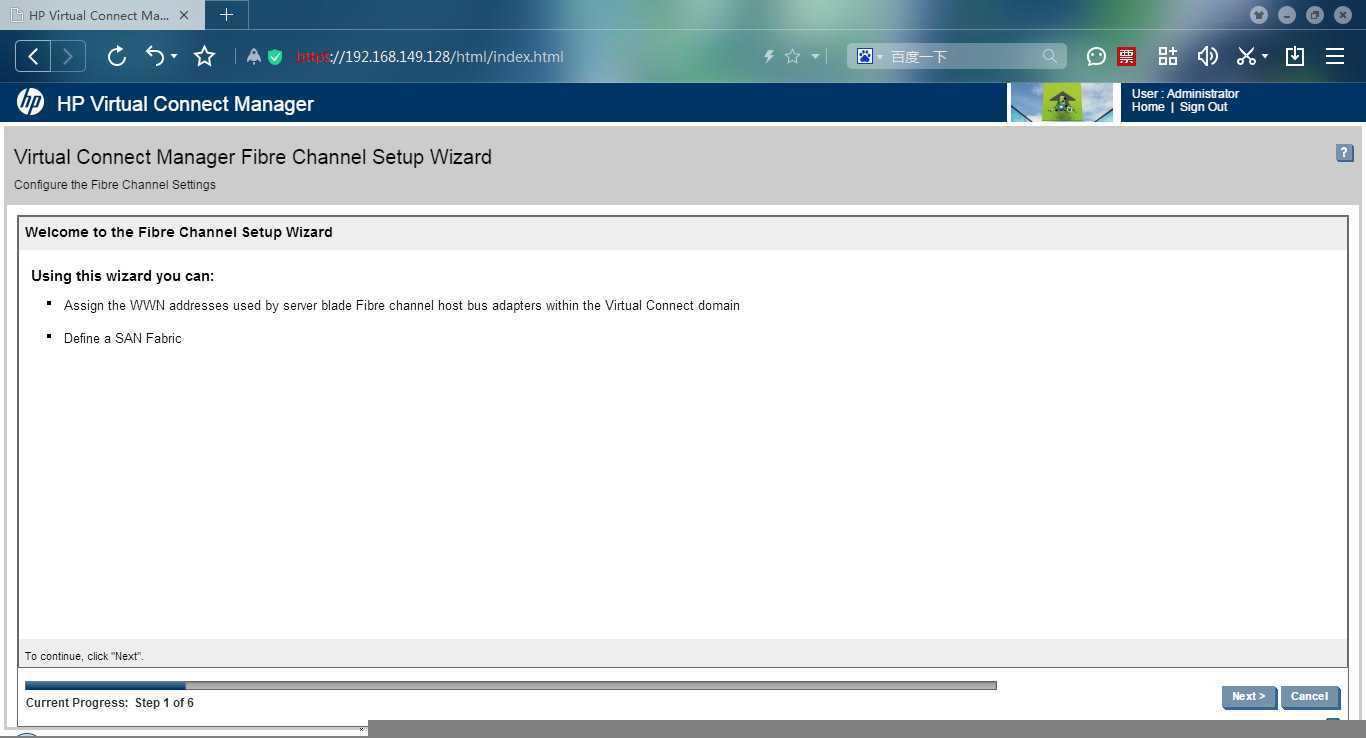This screenshot has width=1366, height=738.
Task: Click the 'Current Progress: Step 1 of 6' text
Action: pos(110,703)
